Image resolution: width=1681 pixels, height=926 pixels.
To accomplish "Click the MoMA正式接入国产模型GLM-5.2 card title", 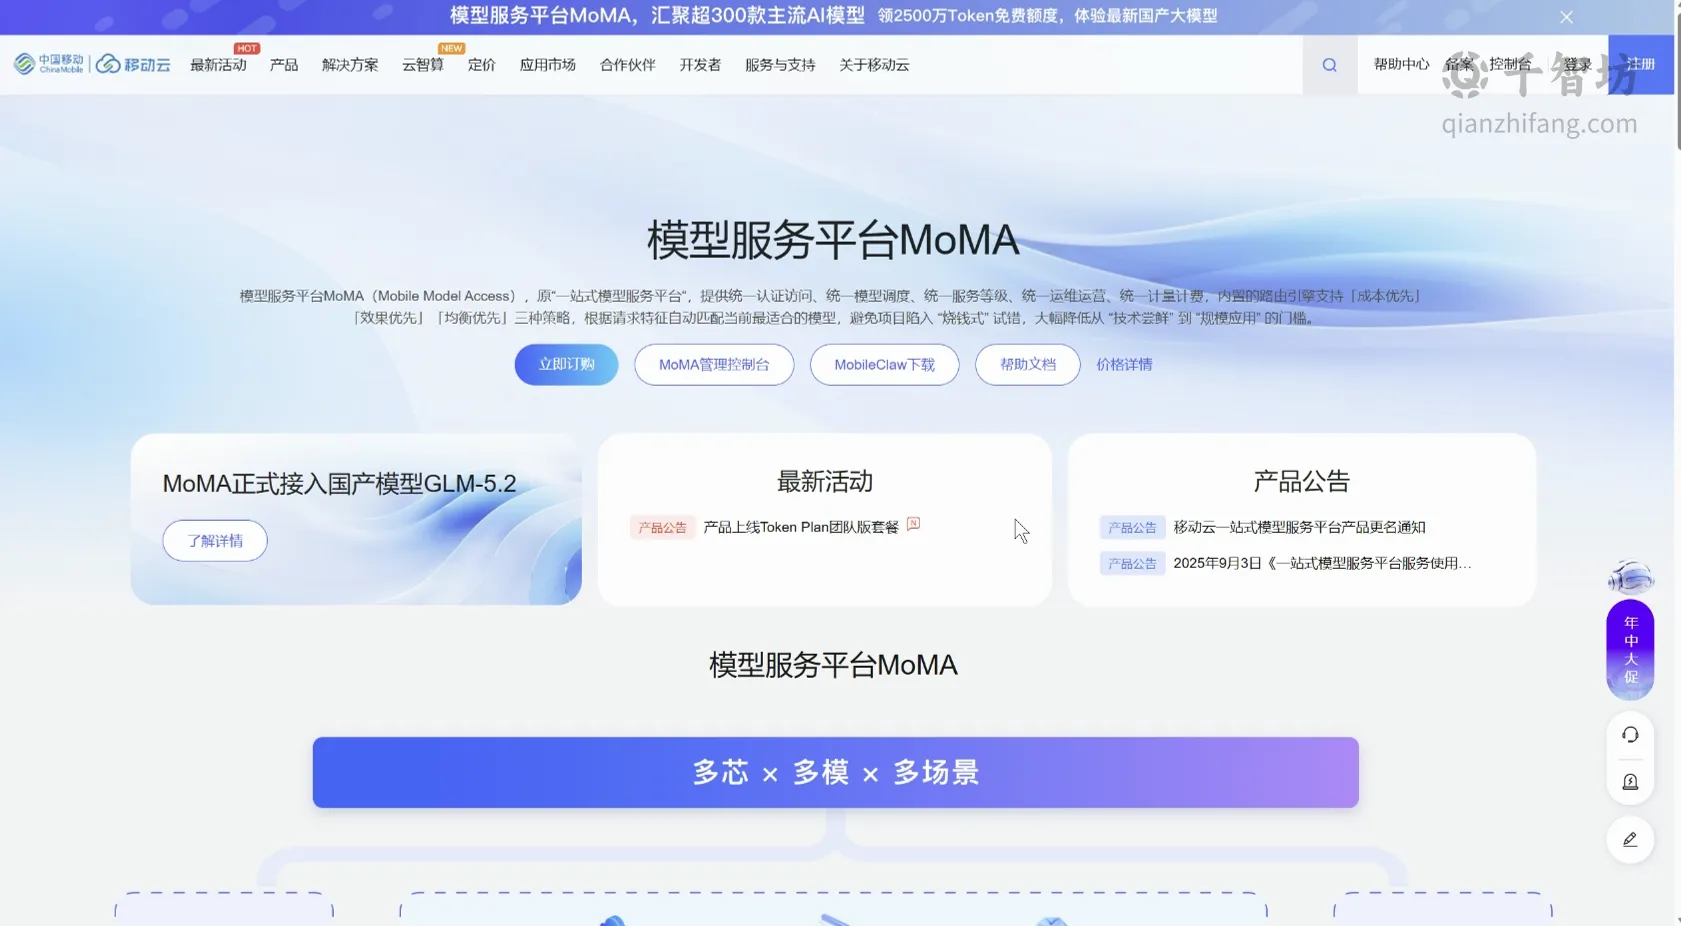I will 339,484.
